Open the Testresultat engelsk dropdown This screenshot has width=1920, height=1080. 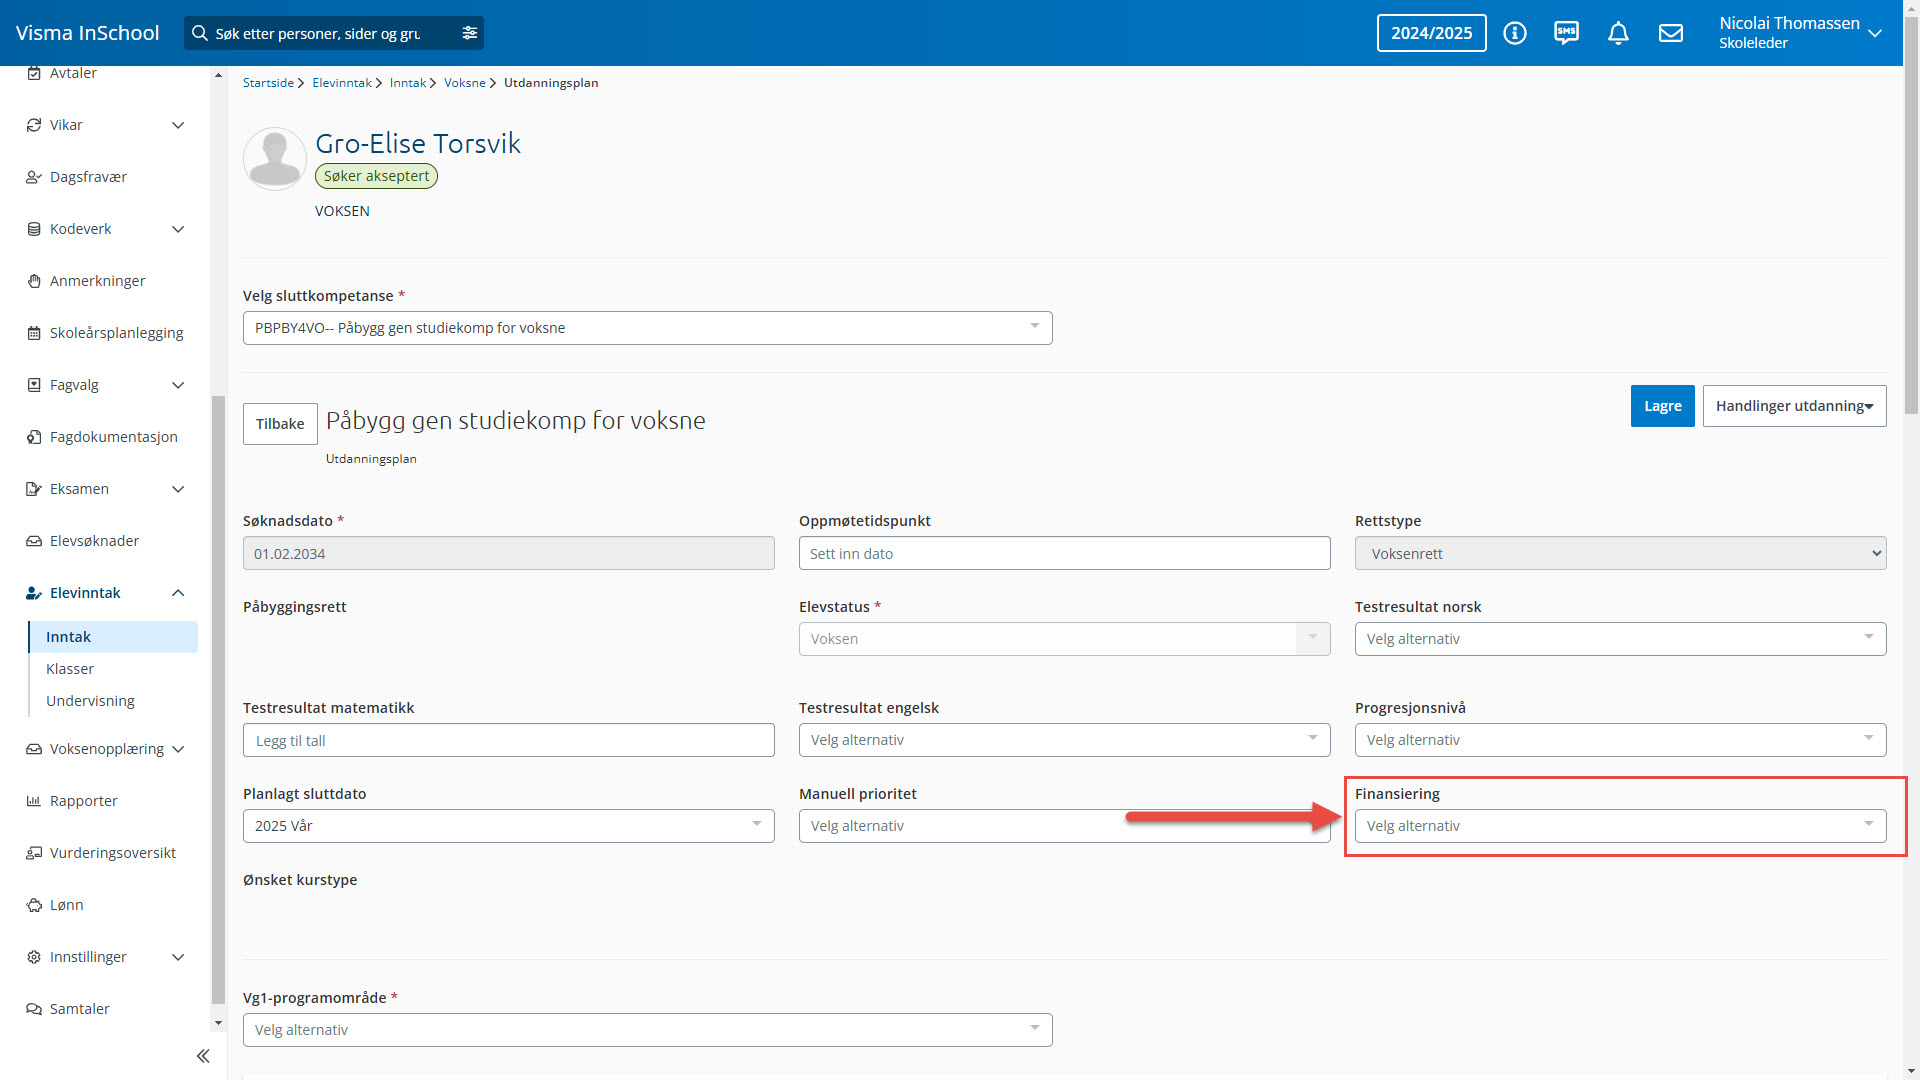(x=1064, y=740)
